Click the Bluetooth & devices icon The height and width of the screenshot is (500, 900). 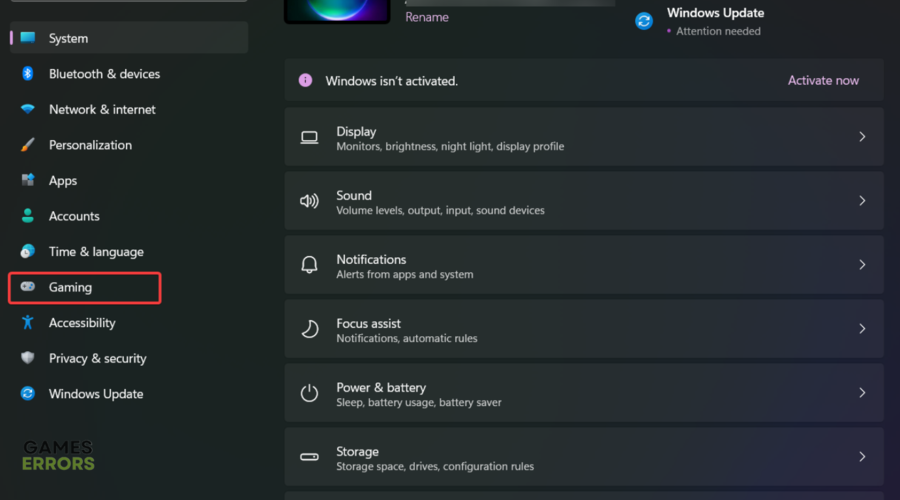point(28,74)
